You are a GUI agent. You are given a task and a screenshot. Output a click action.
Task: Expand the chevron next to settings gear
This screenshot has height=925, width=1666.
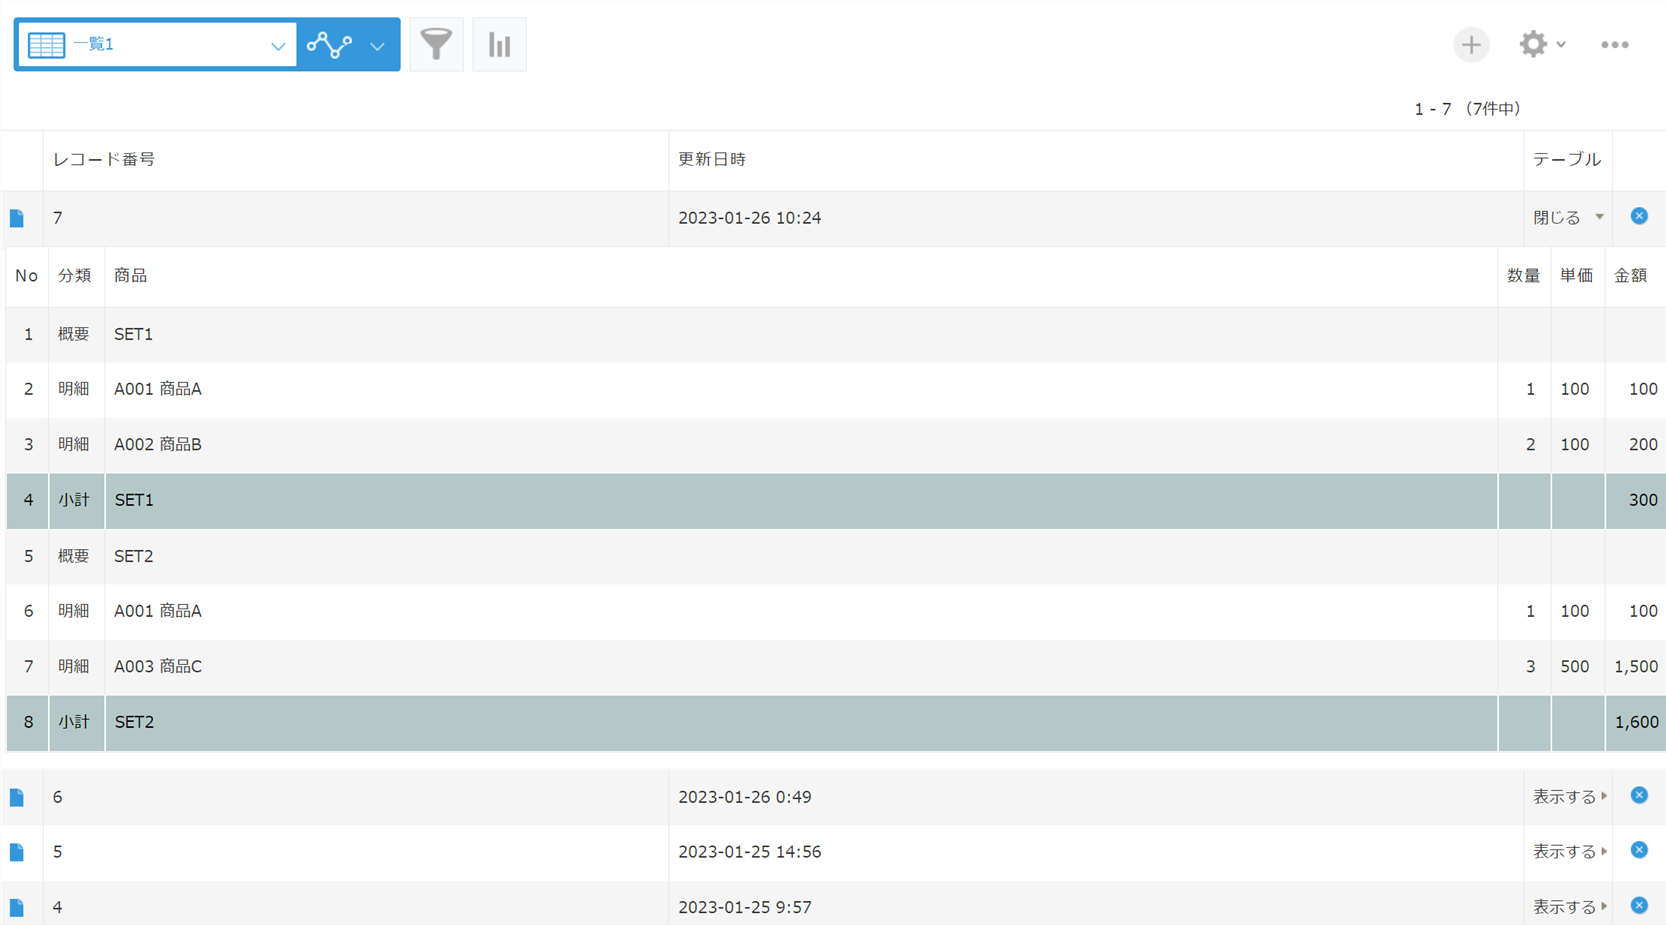(1561, 45)
